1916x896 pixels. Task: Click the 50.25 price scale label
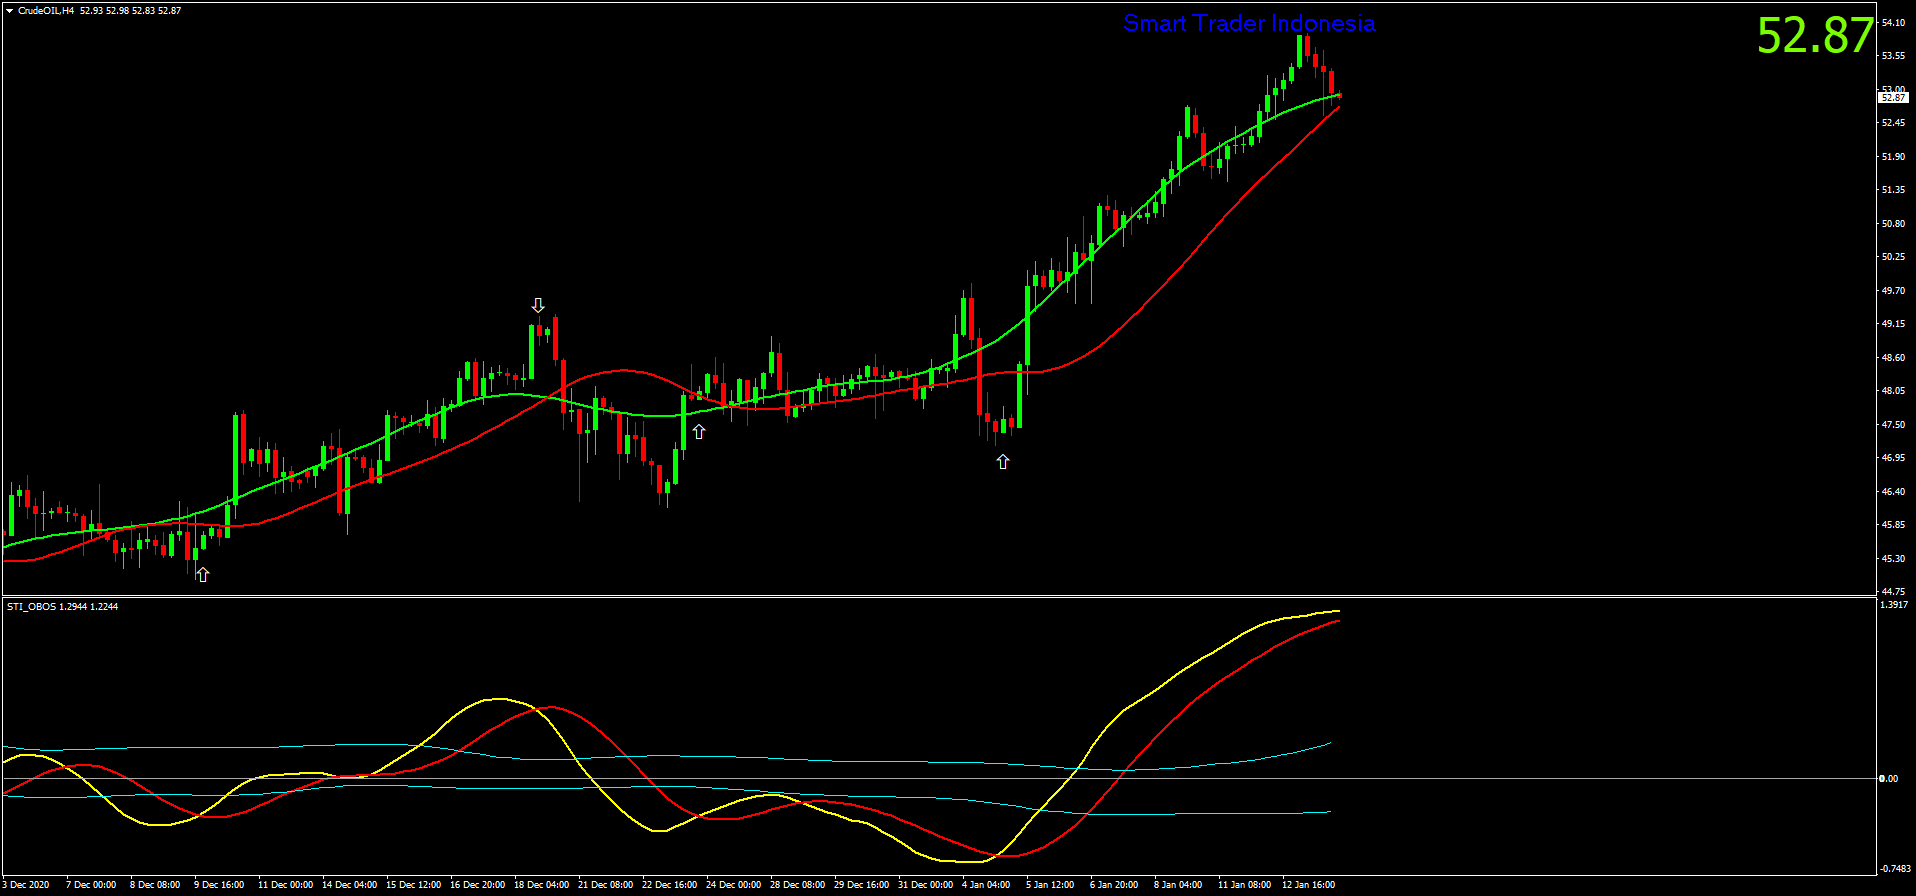tap(1893, 257)
